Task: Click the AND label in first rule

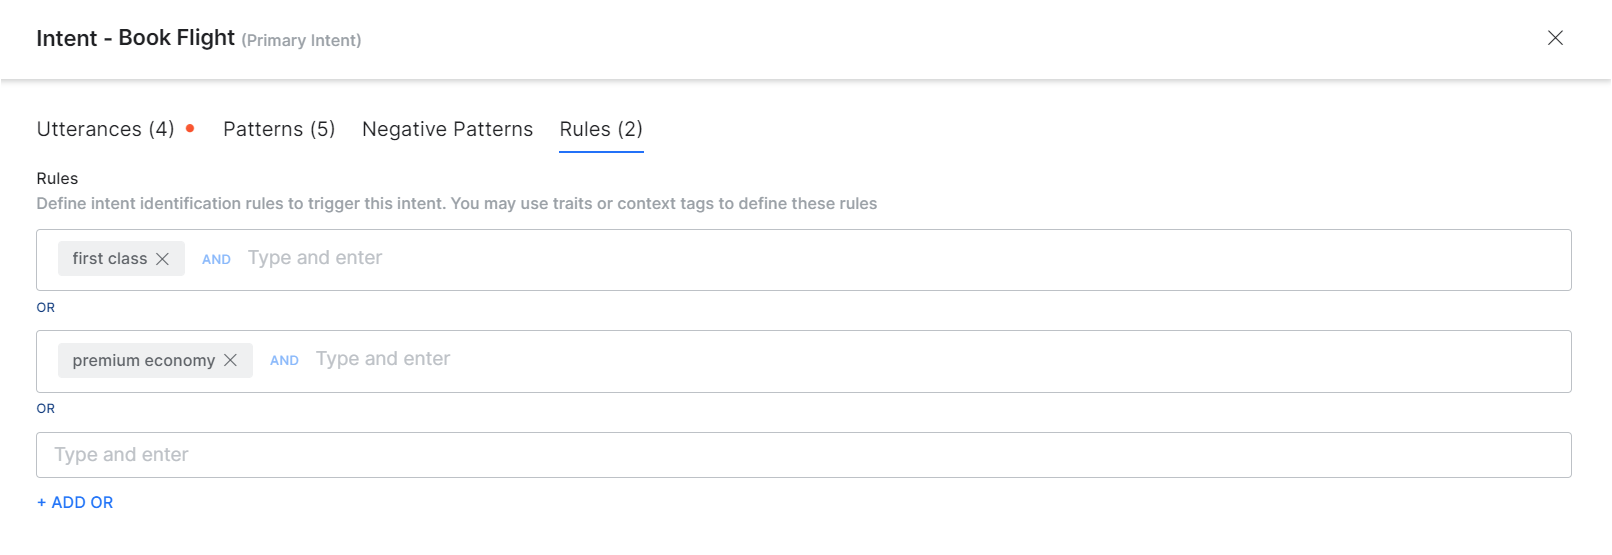Action: [x=216, y=259]
